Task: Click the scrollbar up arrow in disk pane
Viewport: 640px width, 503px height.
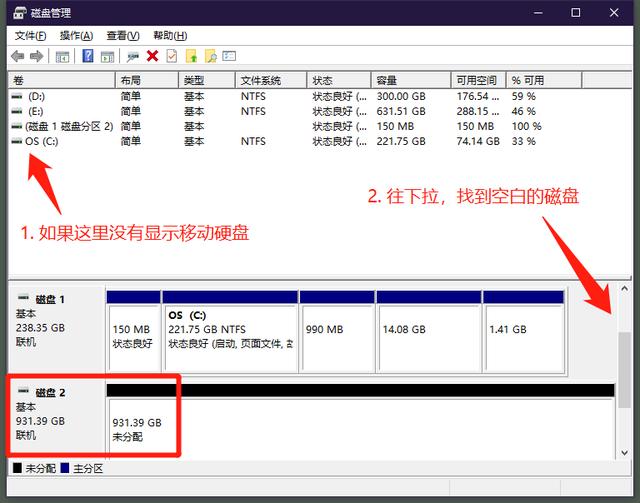Action: click(624, 288)
